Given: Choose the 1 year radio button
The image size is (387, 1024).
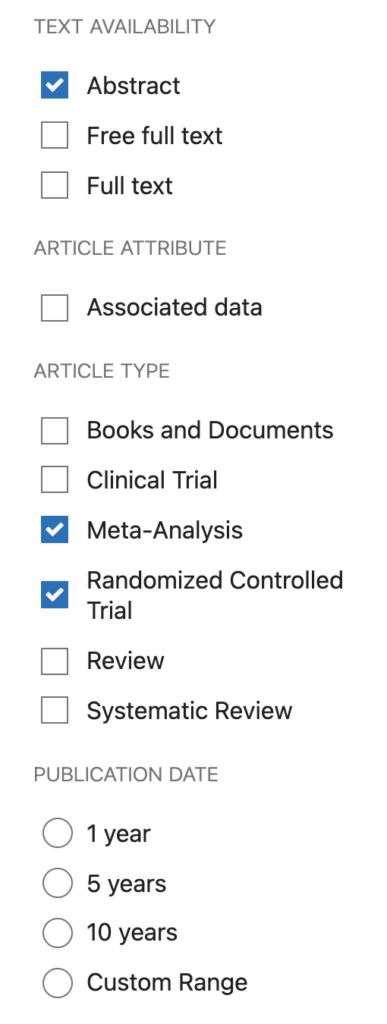Looking at the screenshot, I should tap(57, 833).
